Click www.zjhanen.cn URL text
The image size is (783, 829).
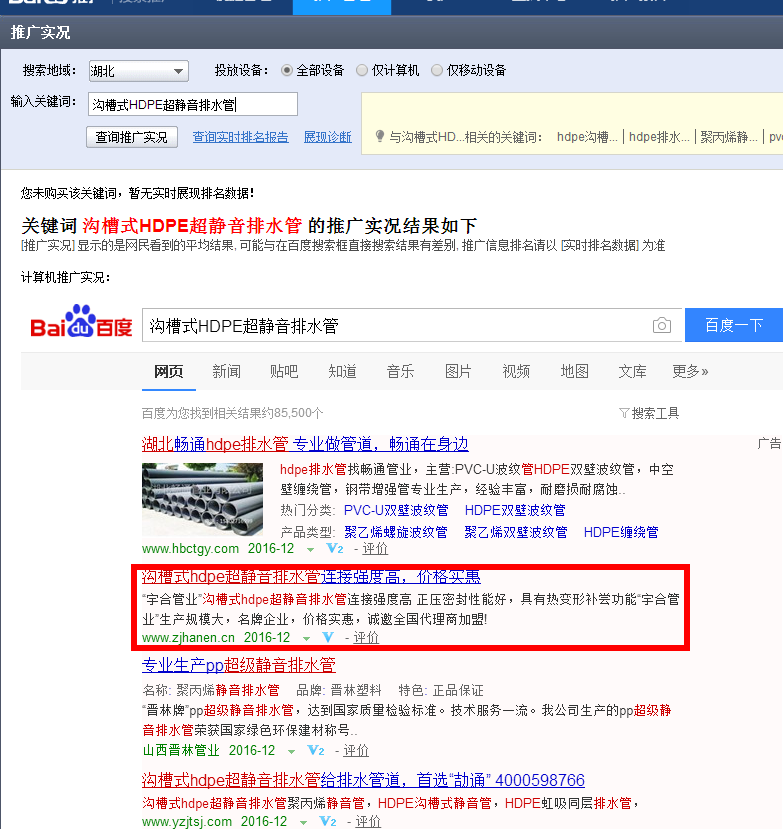tap(188, 638)
